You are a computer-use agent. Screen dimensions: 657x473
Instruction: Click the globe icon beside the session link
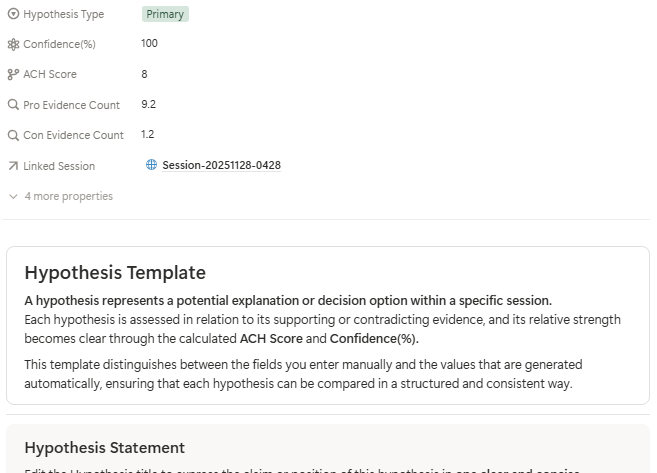click(152, 165)
